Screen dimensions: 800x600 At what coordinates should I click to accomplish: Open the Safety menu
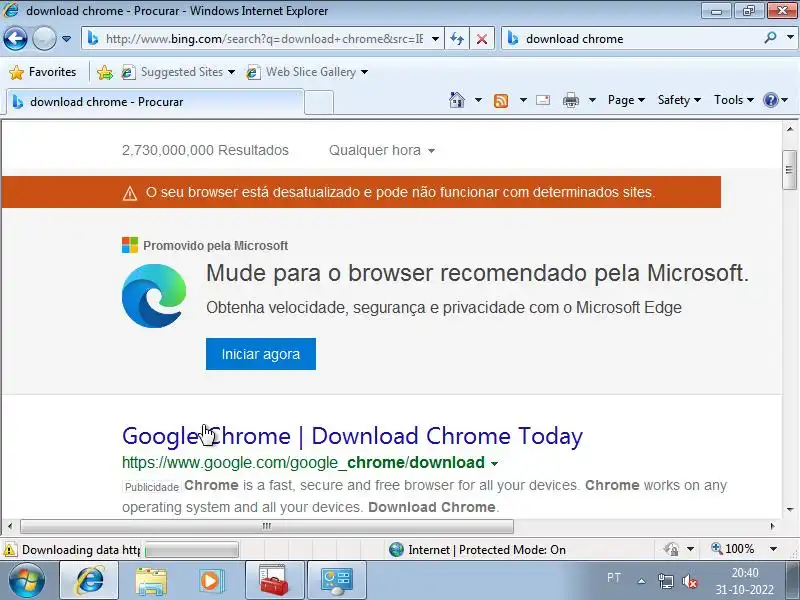(679, 100)
